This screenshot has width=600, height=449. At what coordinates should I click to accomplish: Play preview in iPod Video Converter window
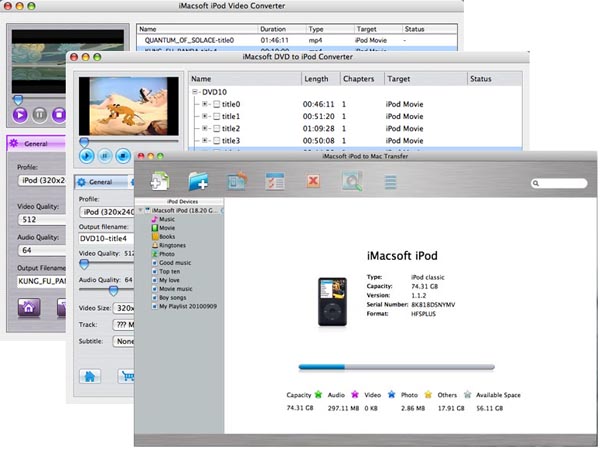pos(20,114)
